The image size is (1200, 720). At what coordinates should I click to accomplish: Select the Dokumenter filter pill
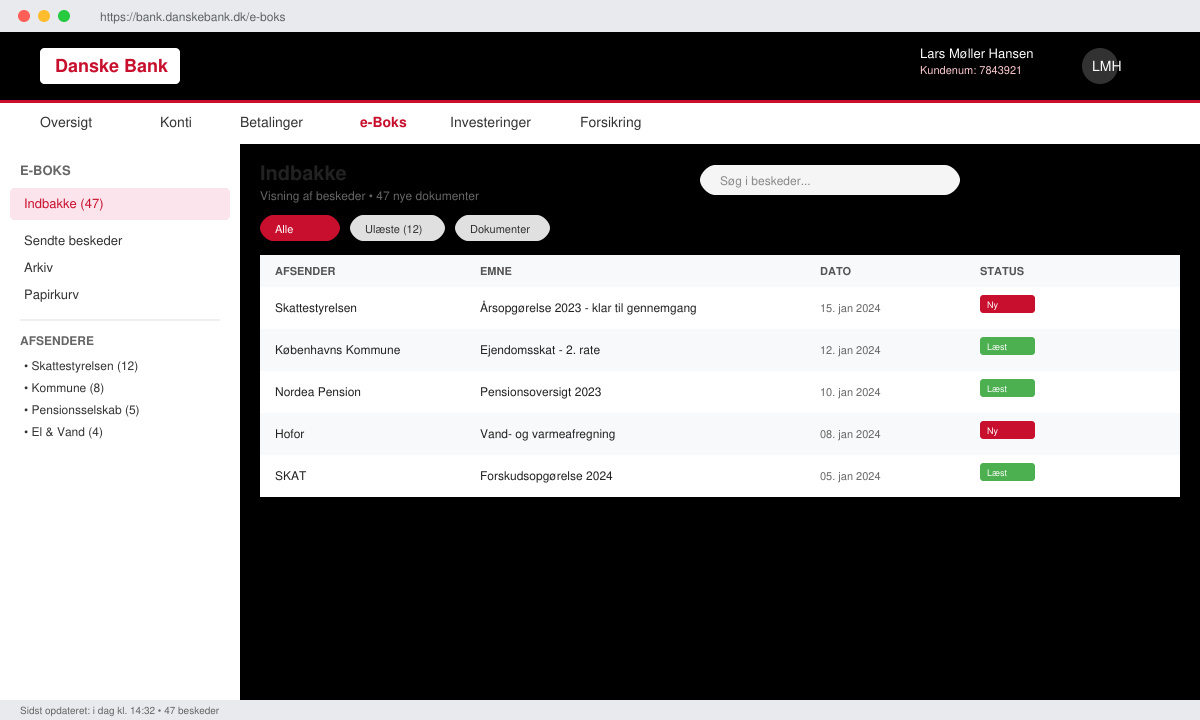(502, 228)
